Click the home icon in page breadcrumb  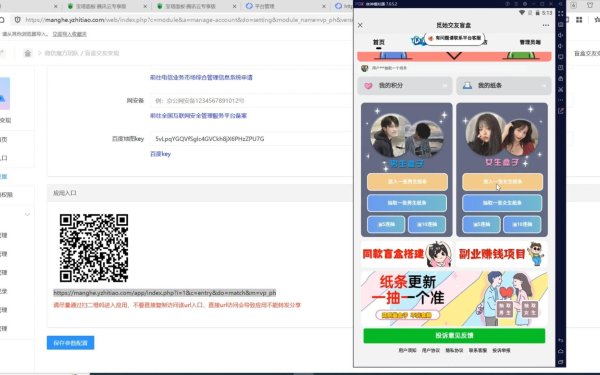point(28,53)
